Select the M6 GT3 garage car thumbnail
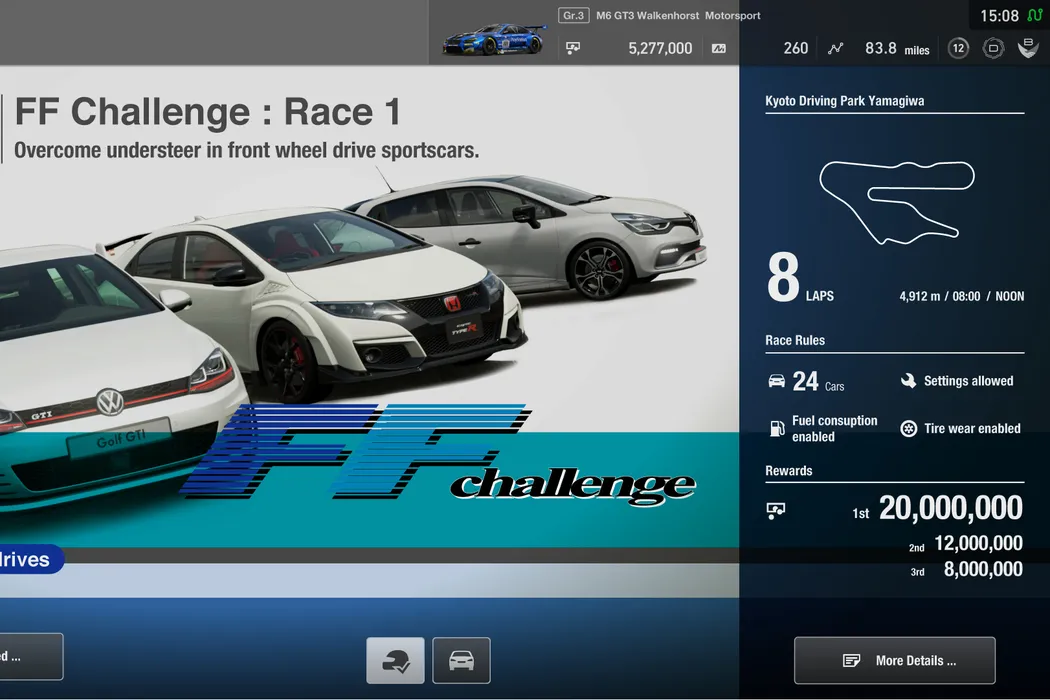 coord(495,40)
